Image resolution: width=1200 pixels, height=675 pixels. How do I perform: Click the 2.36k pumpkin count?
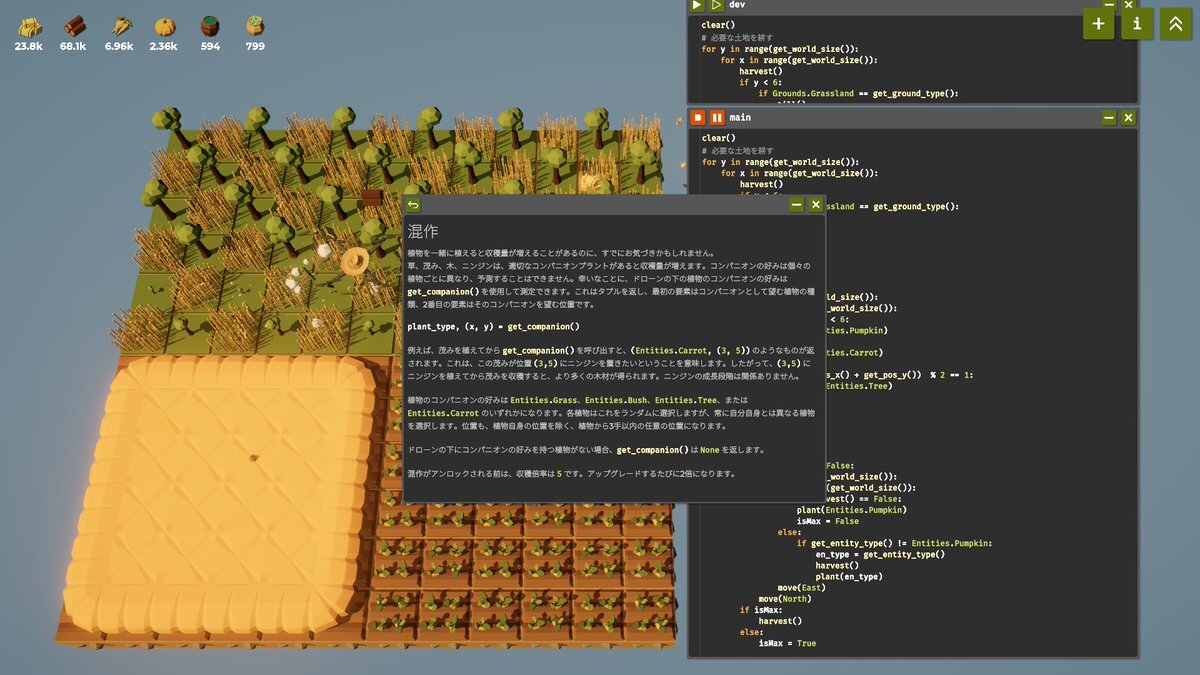pos(164,46)
